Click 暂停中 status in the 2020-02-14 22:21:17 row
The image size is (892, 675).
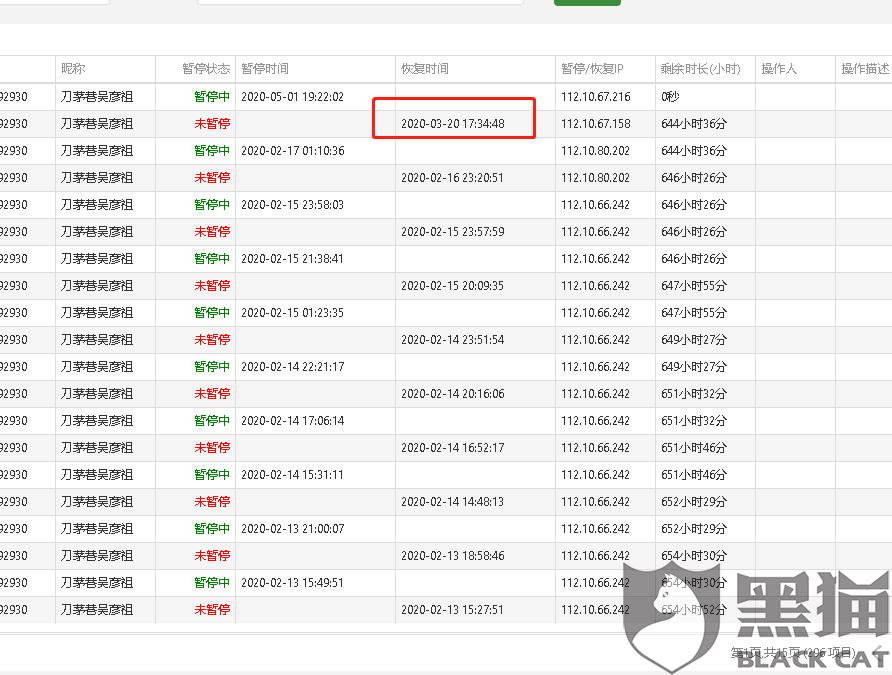pos(212,367)
